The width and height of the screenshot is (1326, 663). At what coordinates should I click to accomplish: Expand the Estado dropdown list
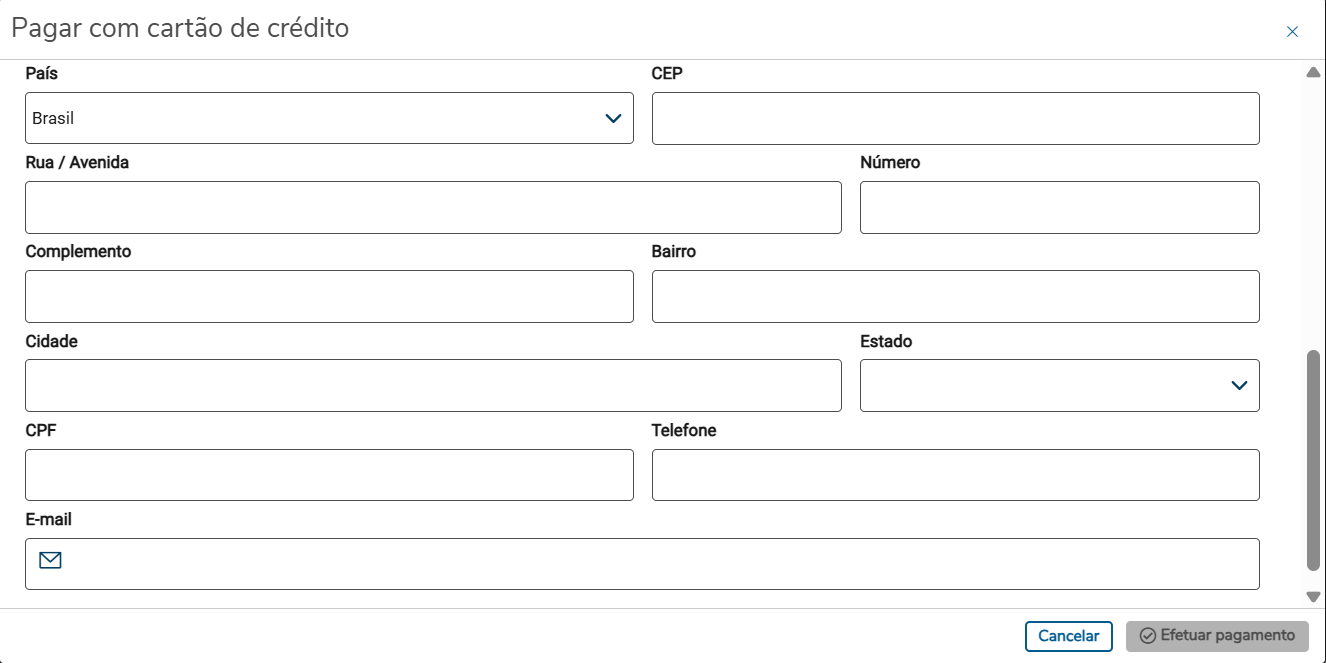coord(1239,385)
